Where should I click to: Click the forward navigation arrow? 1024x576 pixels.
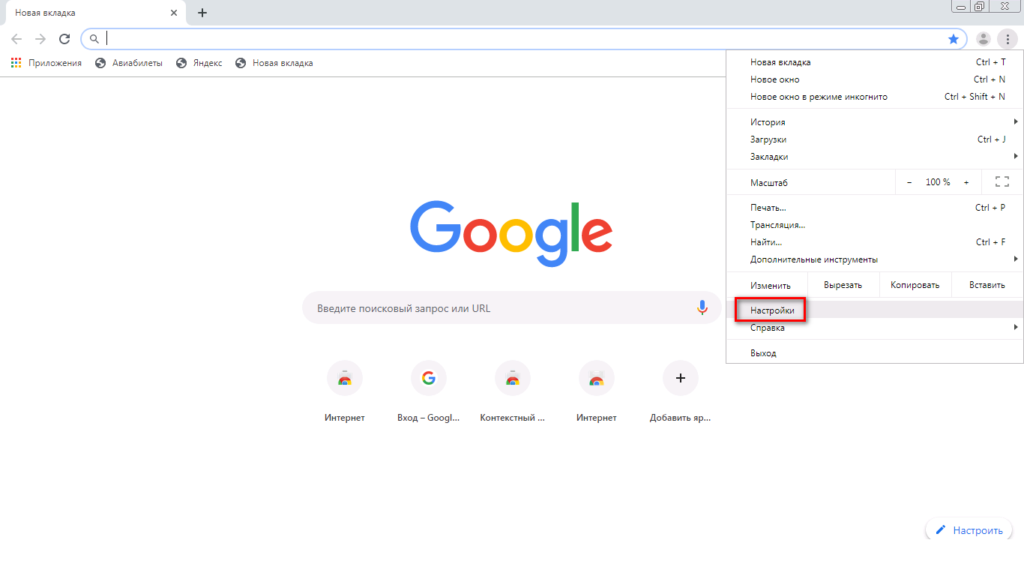[x=40, y=39]
